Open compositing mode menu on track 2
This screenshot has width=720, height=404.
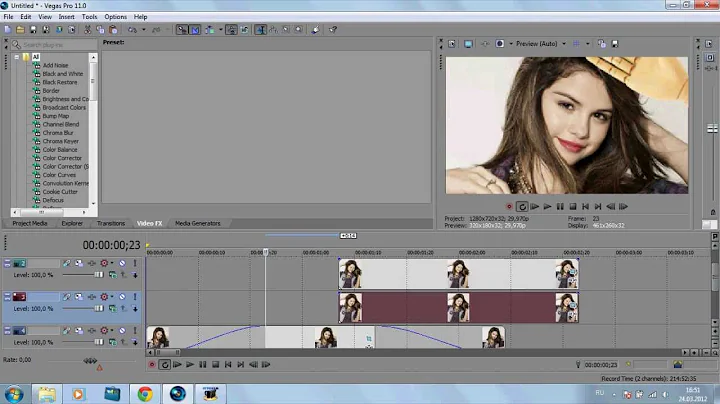point(112,275)
